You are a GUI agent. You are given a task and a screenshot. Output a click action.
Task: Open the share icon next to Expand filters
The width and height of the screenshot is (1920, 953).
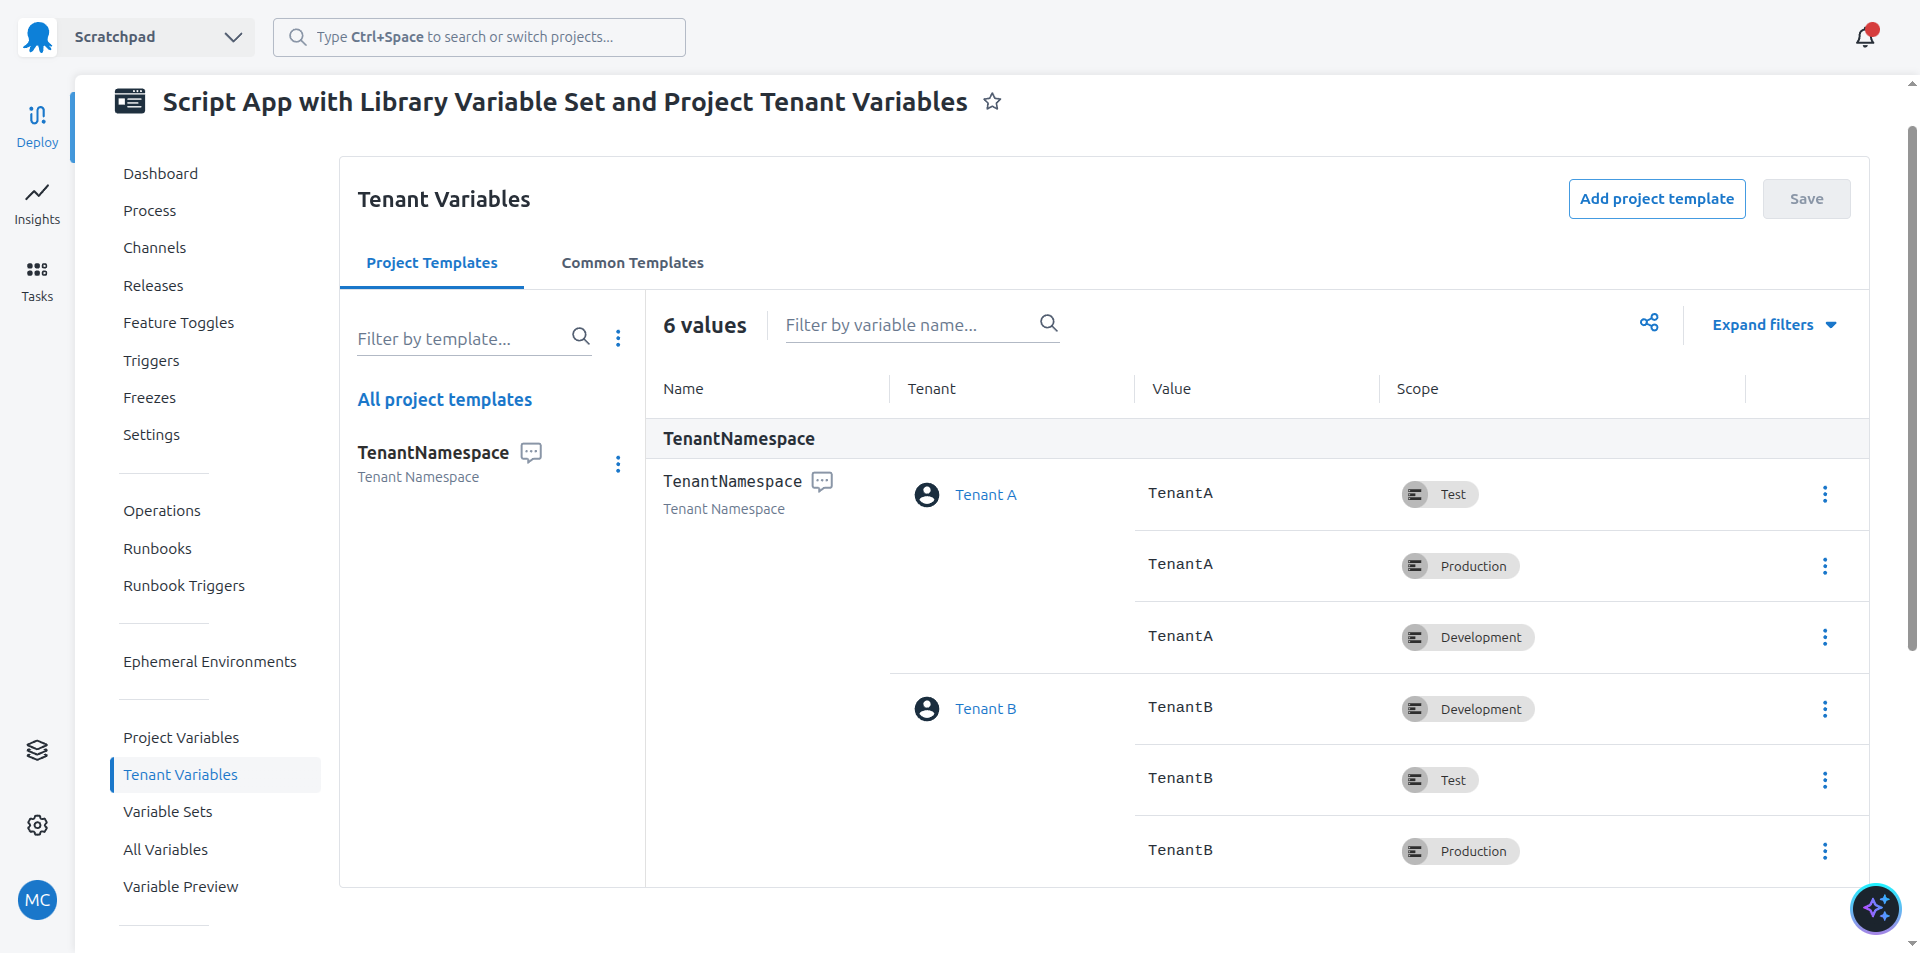point(1649,323)
